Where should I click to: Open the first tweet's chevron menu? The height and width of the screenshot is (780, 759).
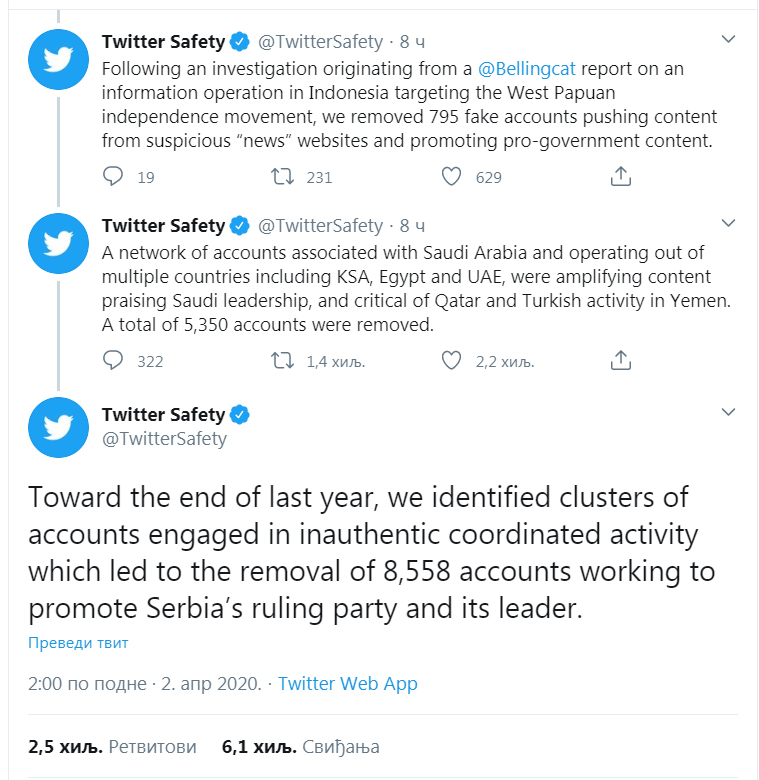click(x=728, y=39)
